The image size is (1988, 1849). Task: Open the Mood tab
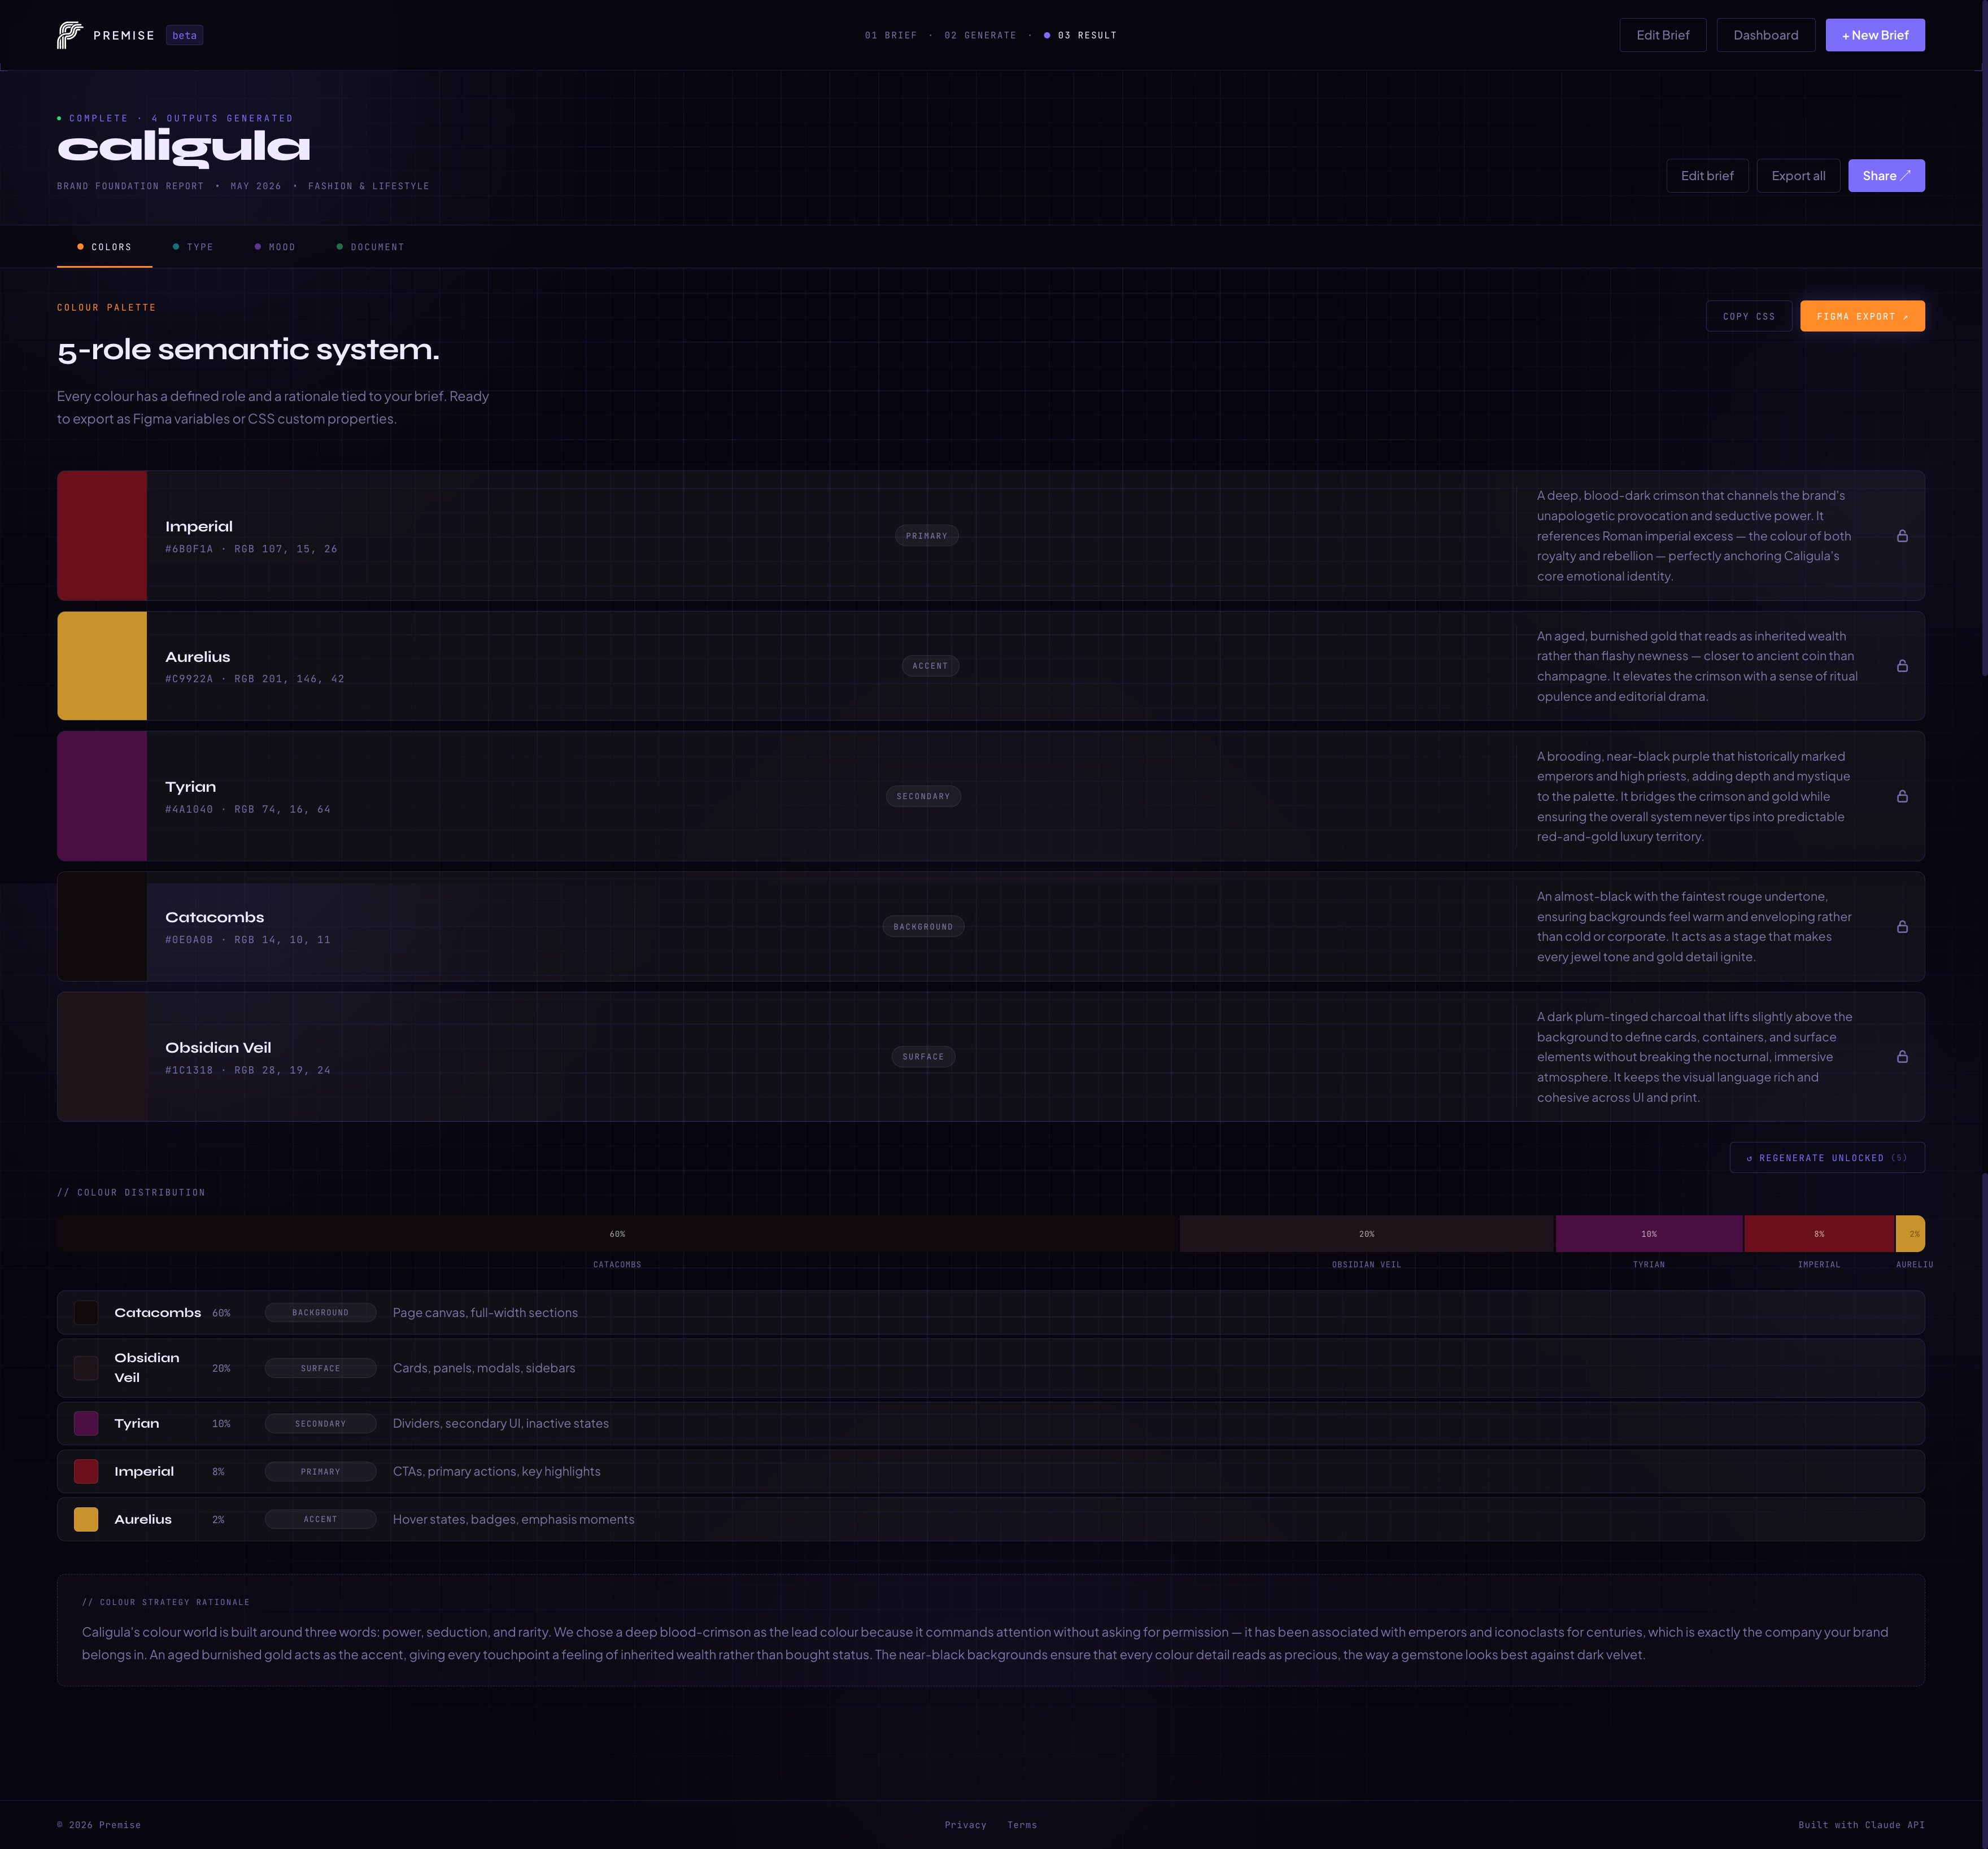(x=275, y=247)
